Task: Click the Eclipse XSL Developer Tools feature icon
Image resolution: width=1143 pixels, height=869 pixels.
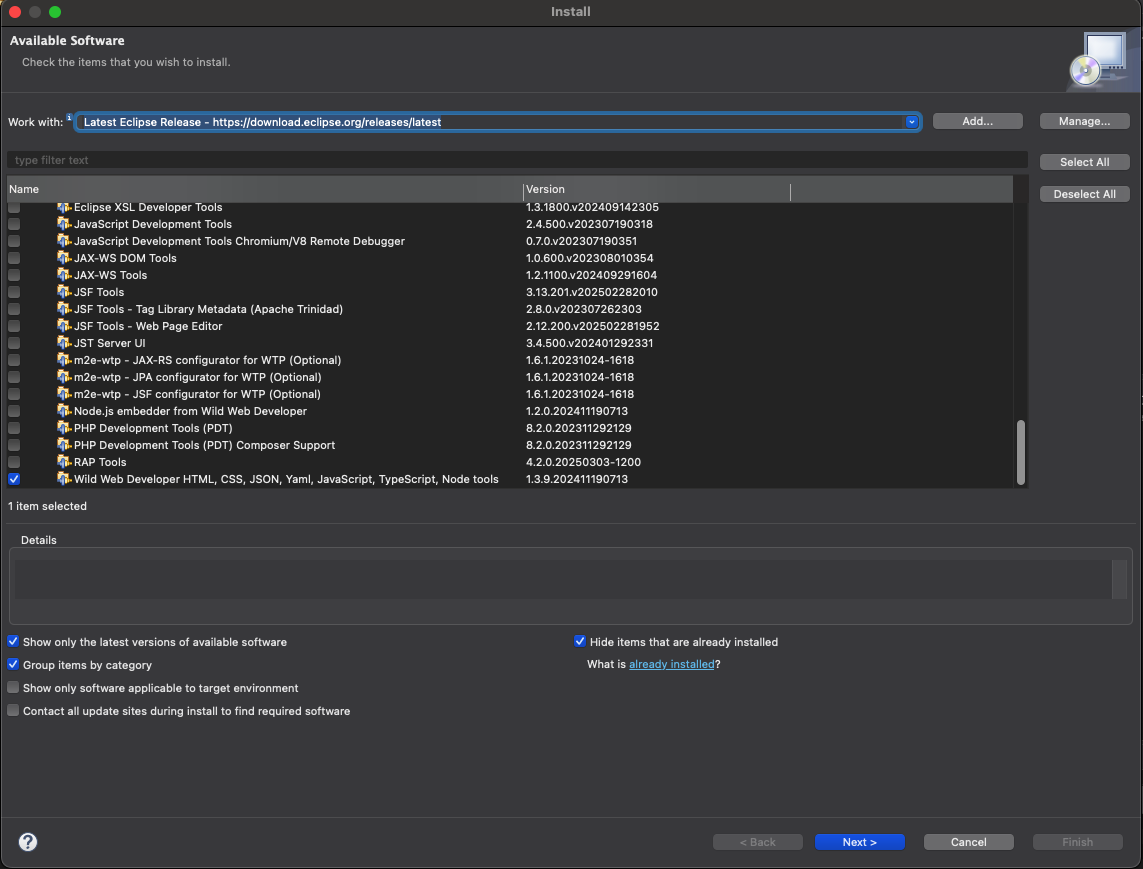Action: 64,208
